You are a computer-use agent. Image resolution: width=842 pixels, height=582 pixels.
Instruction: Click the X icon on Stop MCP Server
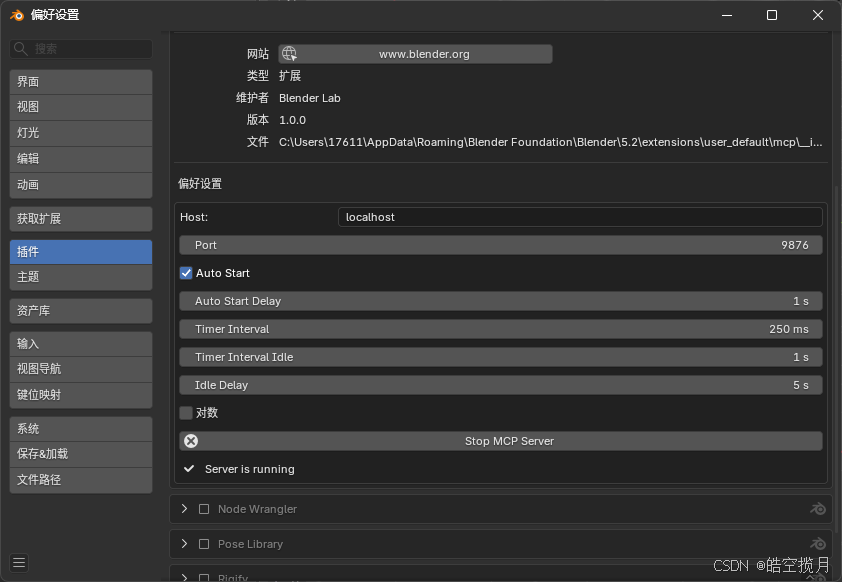click(191, 441)
